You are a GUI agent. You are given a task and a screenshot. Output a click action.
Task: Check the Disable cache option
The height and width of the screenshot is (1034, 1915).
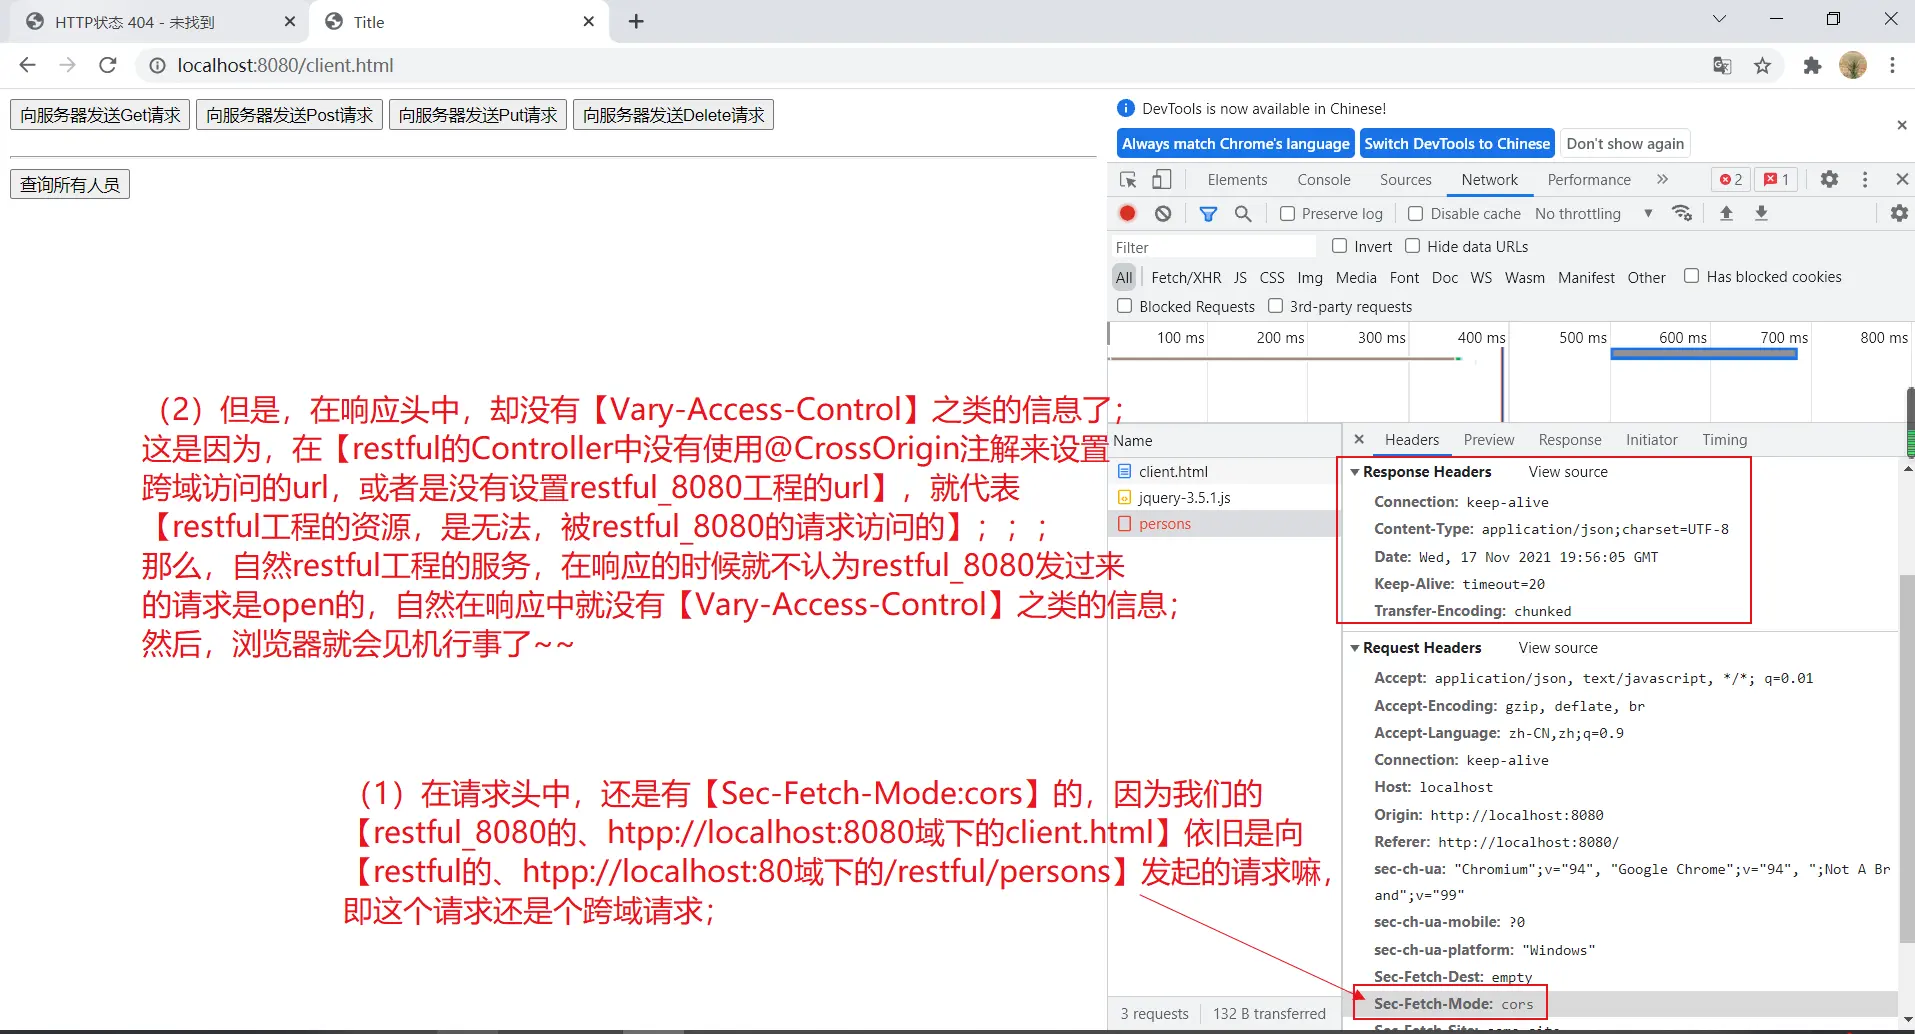coord(1416,213)
